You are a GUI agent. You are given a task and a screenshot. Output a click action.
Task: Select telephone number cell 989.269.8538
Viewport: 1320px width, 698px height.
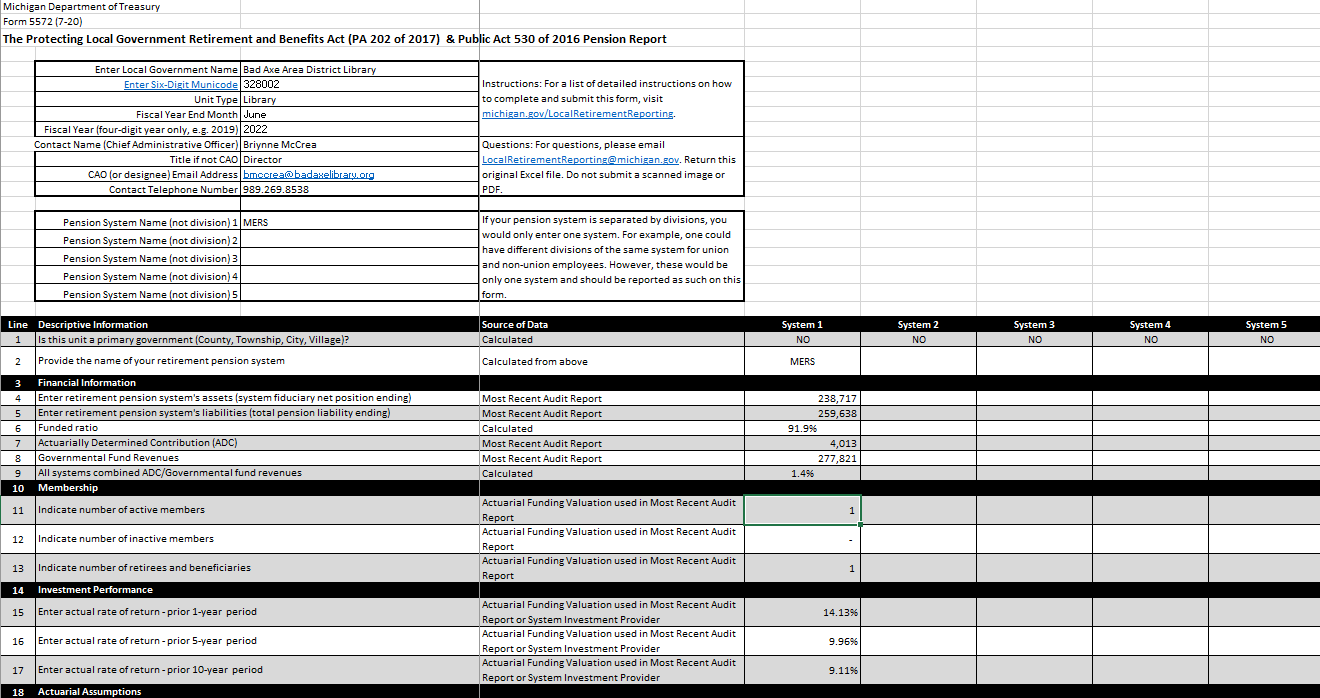click(x=360, y=189)
